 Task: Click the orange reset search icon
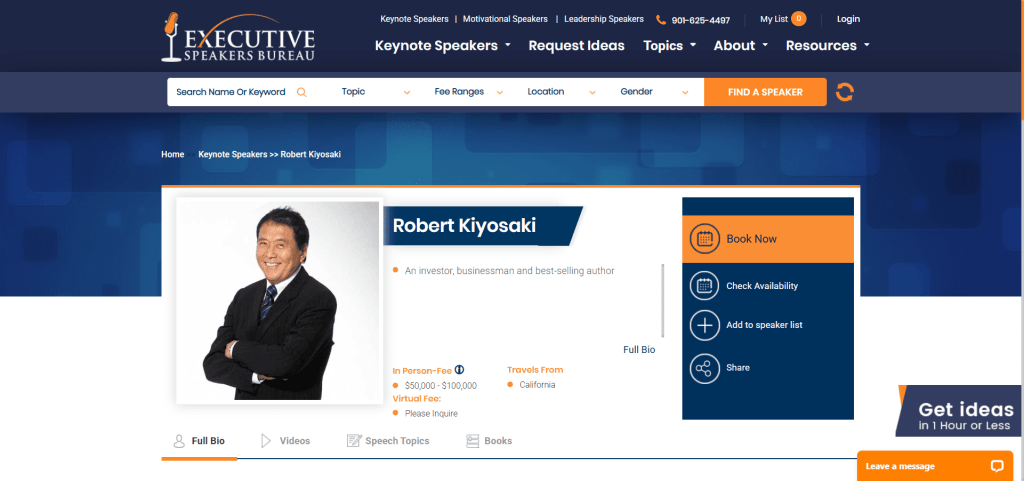click(x=844, y=92)
